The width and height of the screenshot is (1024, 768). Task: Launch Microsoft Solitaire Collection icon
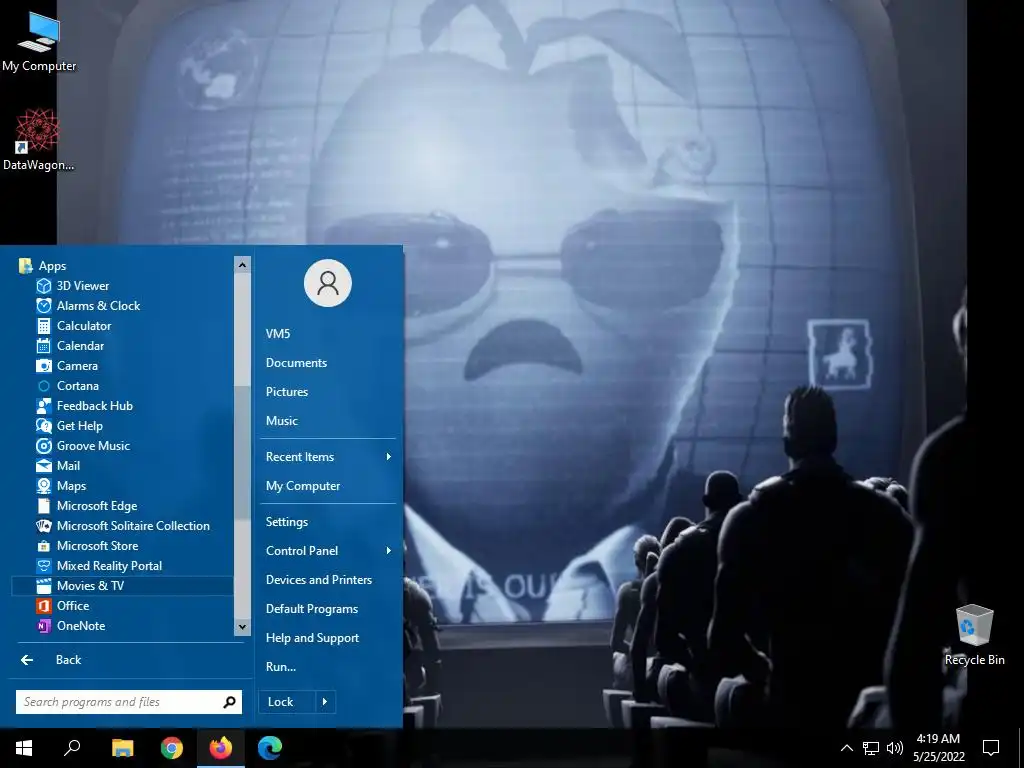pos(44,526)
